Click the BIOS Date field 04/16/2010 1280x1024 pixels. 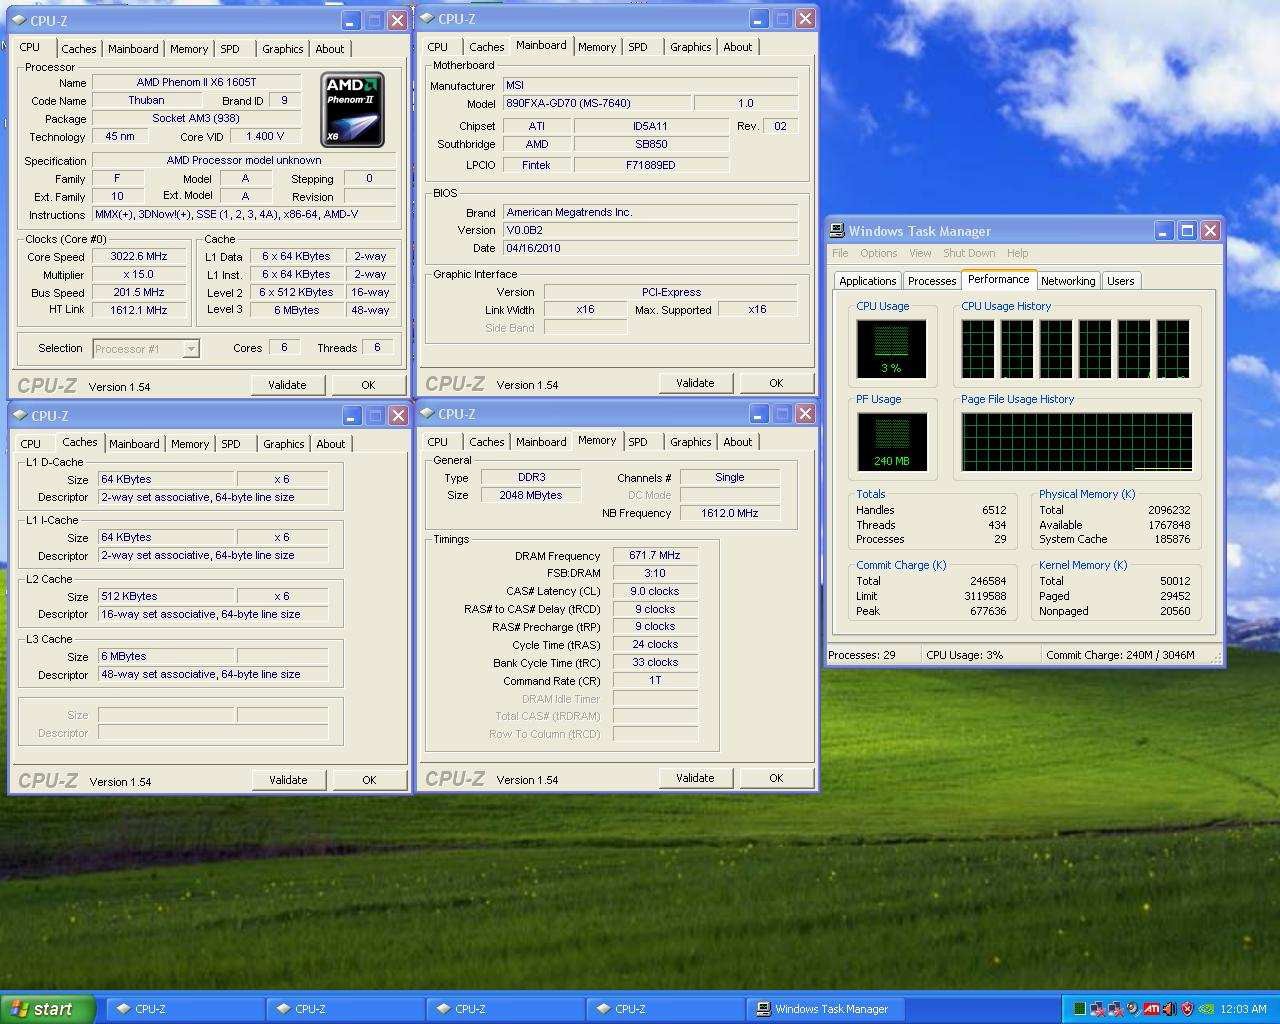click(x=651, y=248)
